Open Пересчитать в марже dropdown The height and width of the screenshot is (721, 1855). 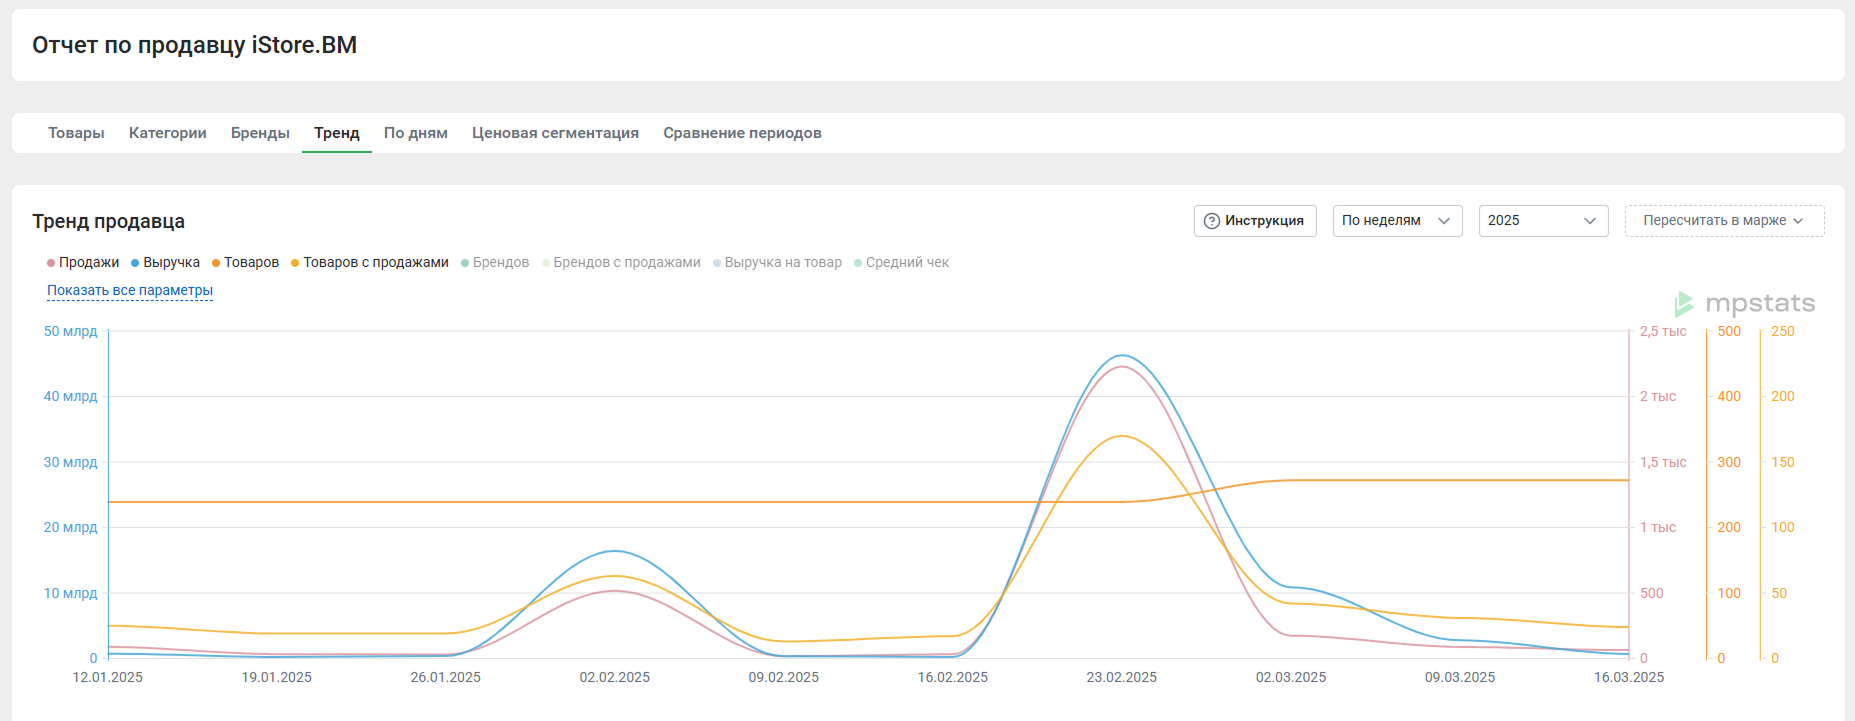coord(1724,221)
